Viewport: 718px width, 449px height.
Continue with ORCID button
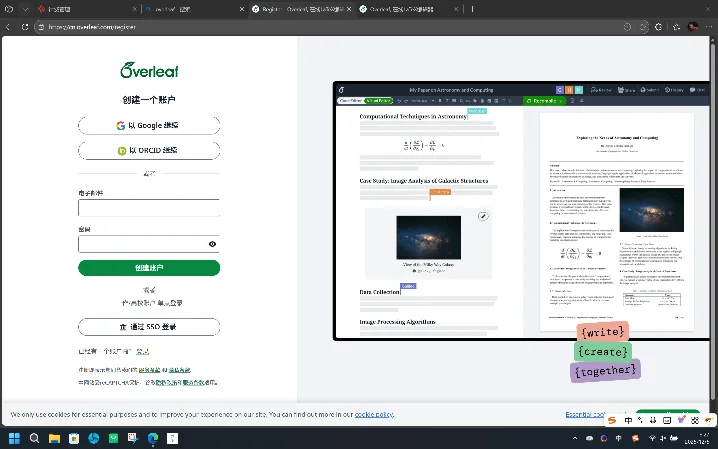[x=149, y=150]
